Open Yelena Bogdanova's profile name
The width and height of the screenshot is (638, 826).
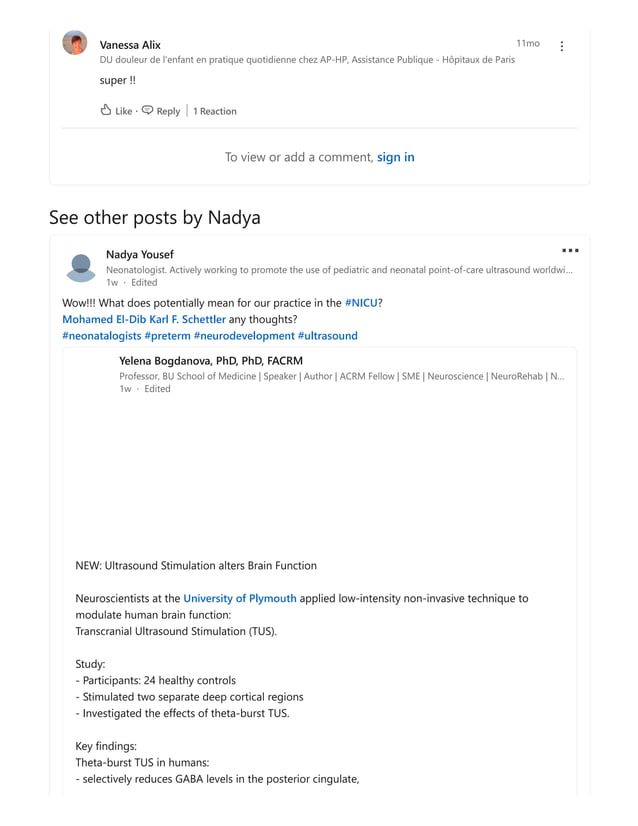210,360
